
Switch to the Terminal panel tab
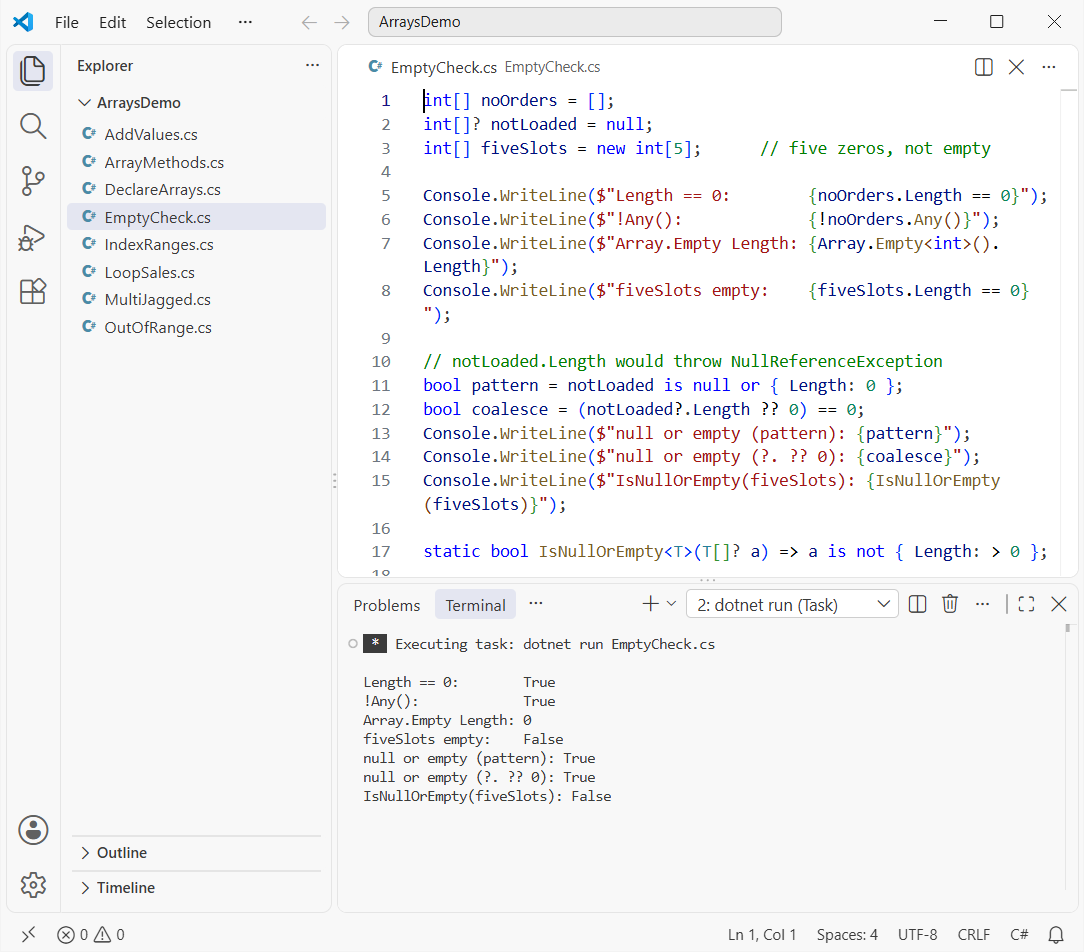475,605
